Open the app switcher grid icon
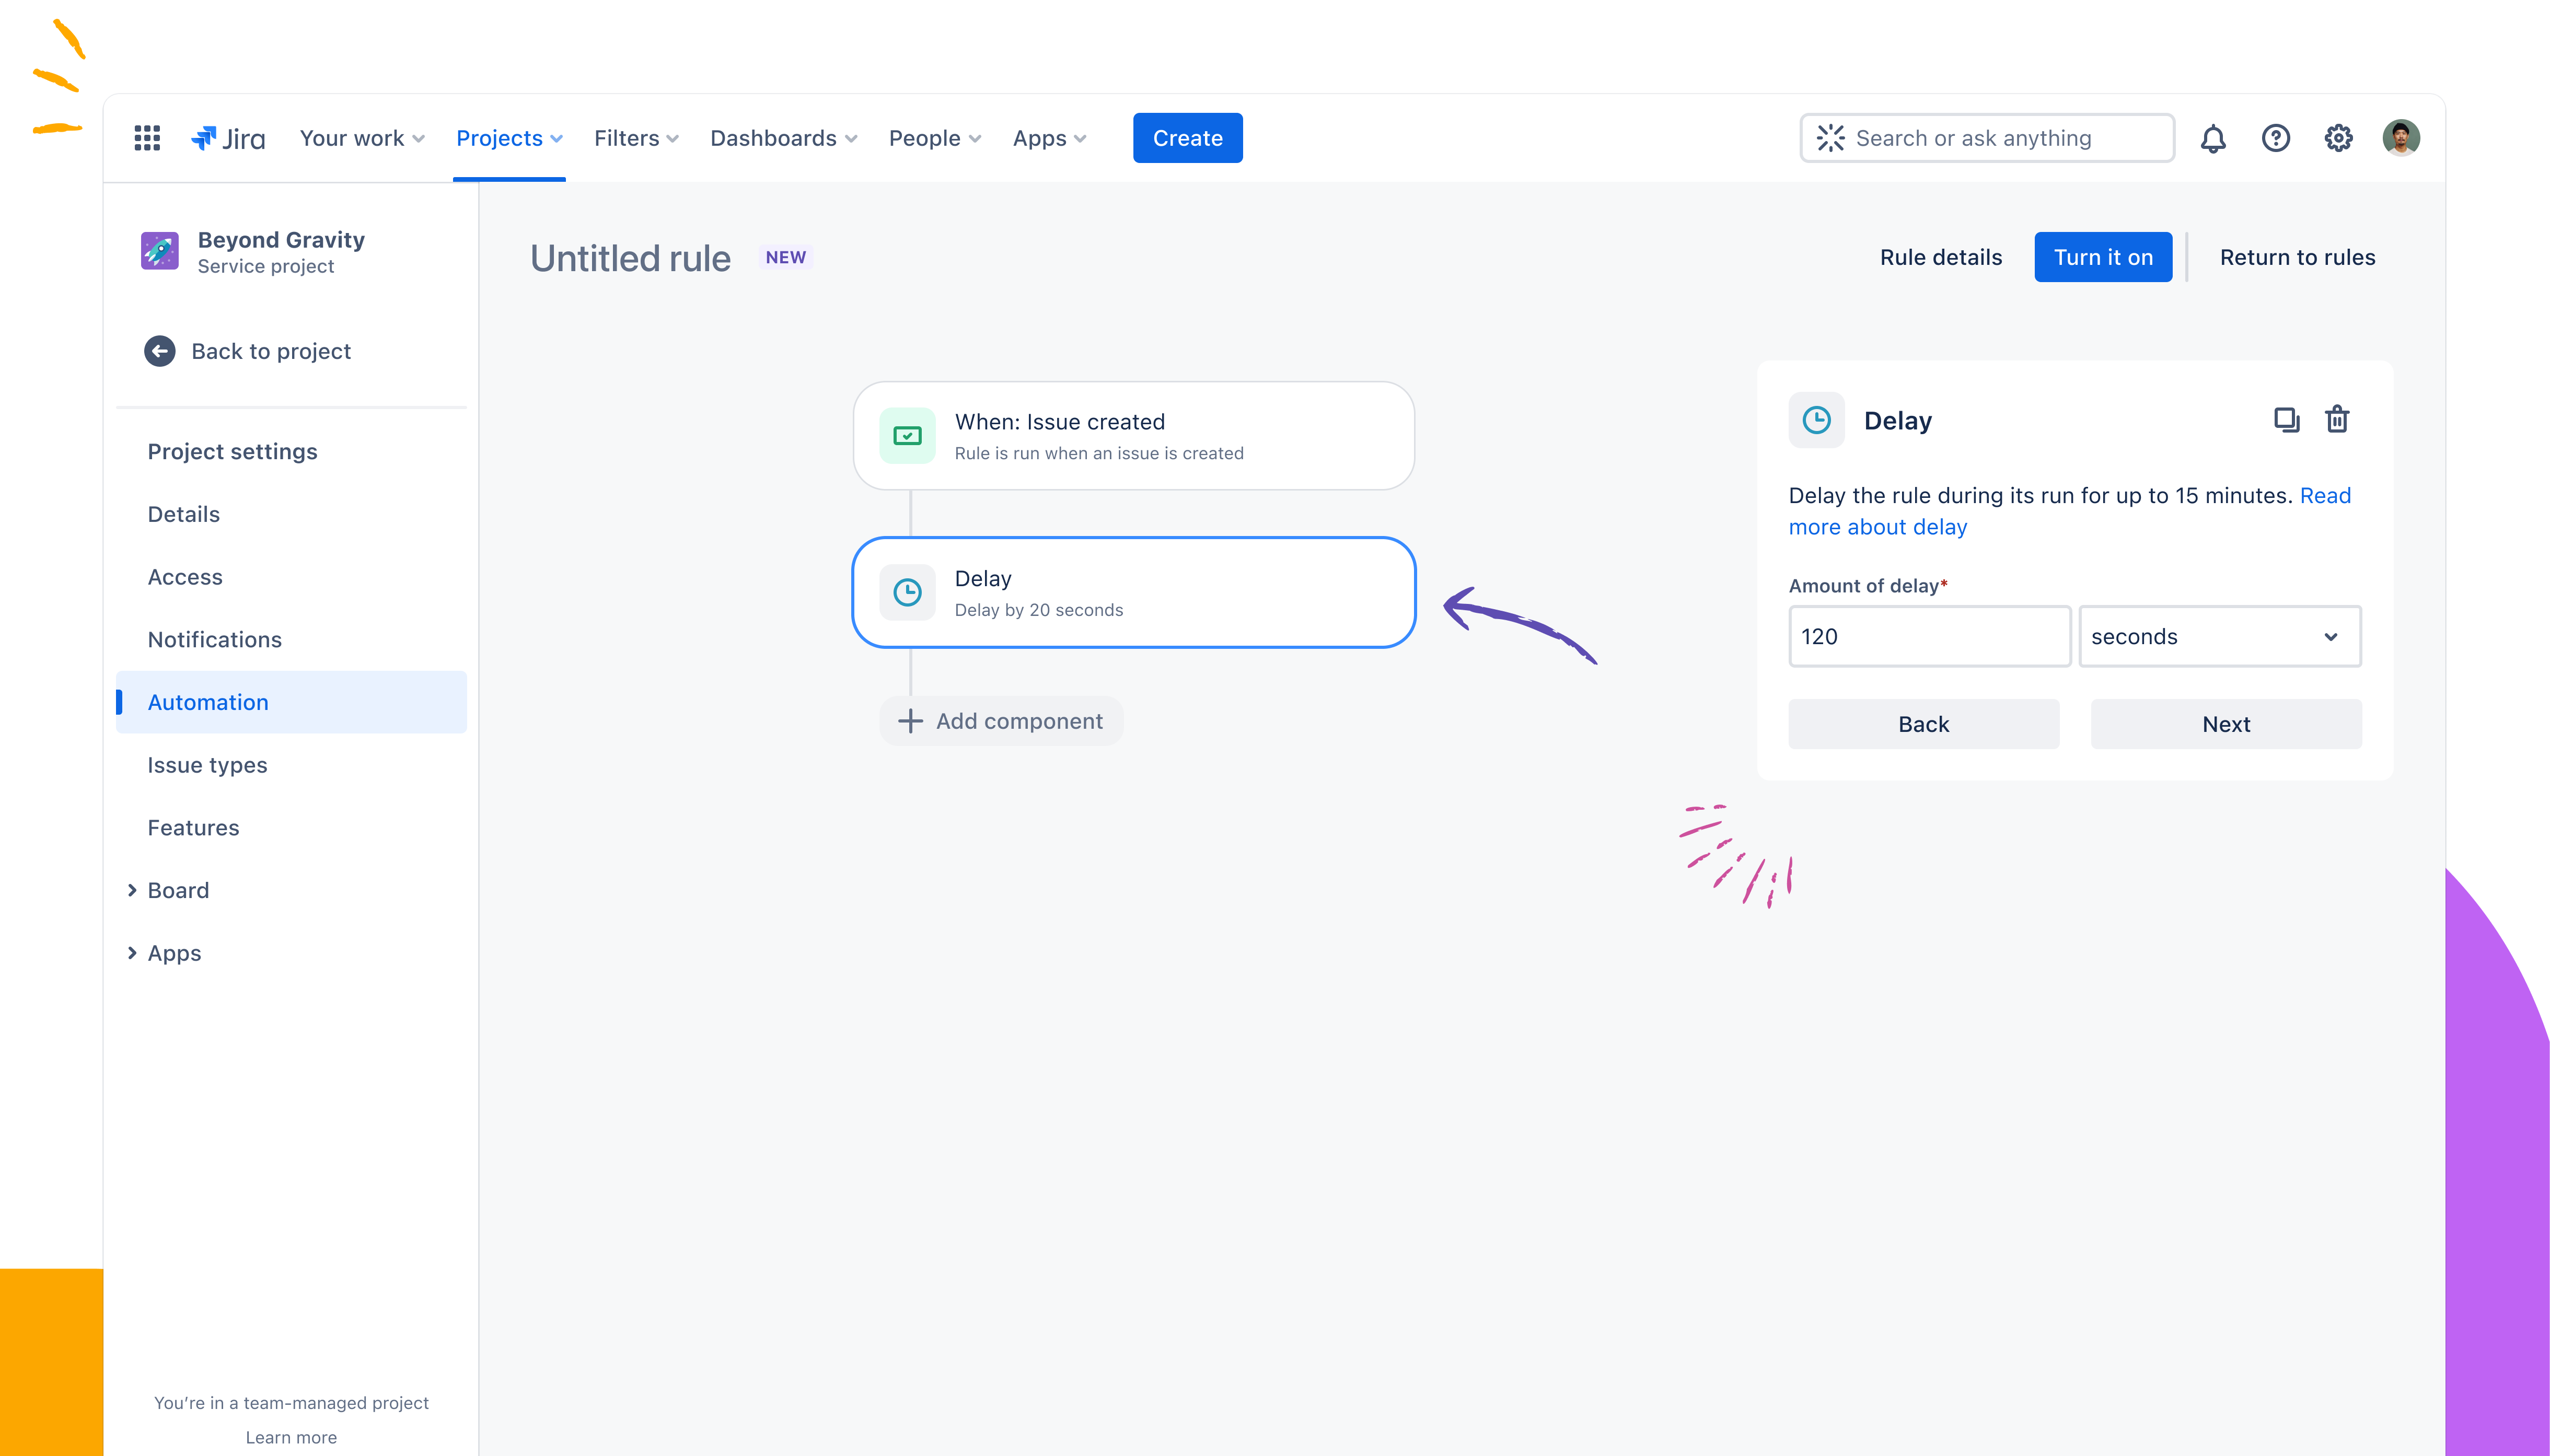2550x1456 pixels. click(x=147, y=138)
